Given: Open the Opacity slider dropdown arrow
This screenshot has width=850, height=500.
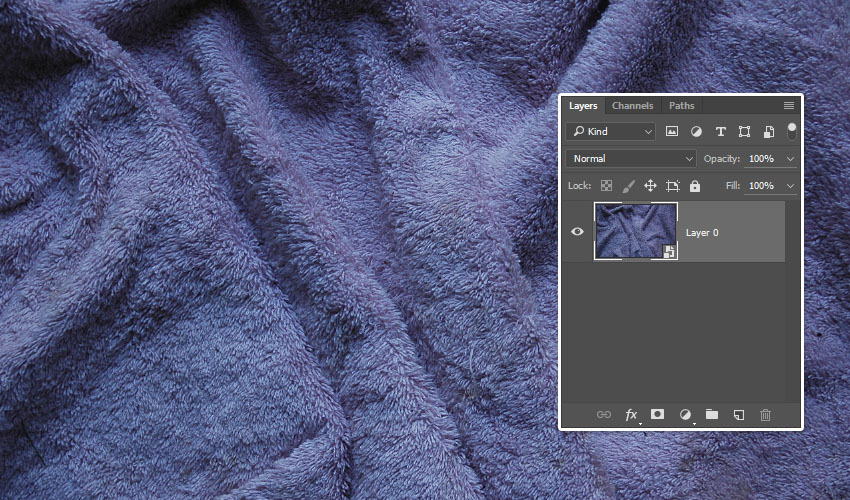Looking at the screenshot, I should point(791,159).
